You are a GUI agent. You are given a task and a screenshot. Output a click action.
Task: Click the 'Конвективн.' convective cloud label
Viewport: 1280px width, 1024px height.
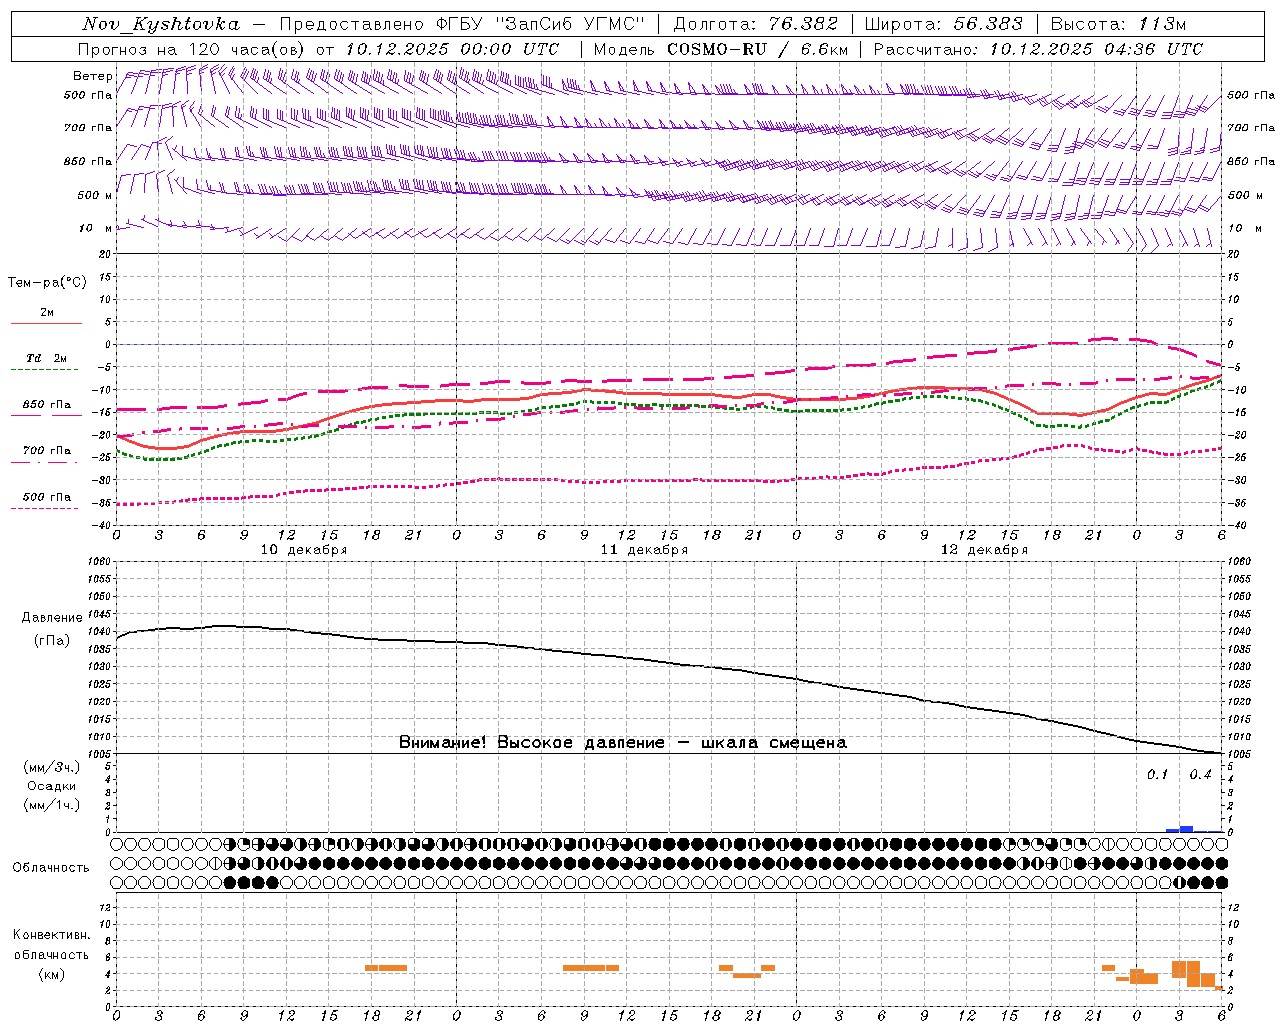pos(51,935)
